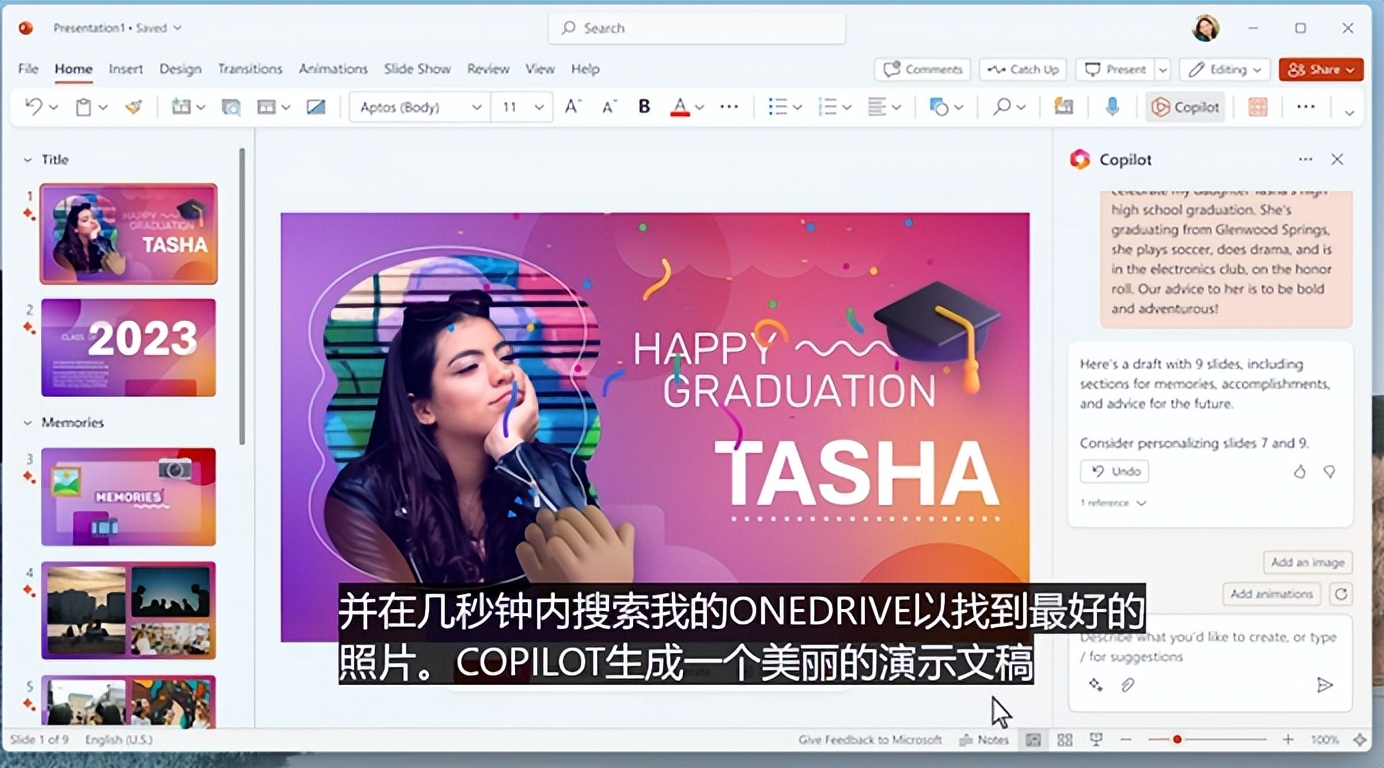
Task: Click the Add an image suggestion
Action: tap(1307, 562)
